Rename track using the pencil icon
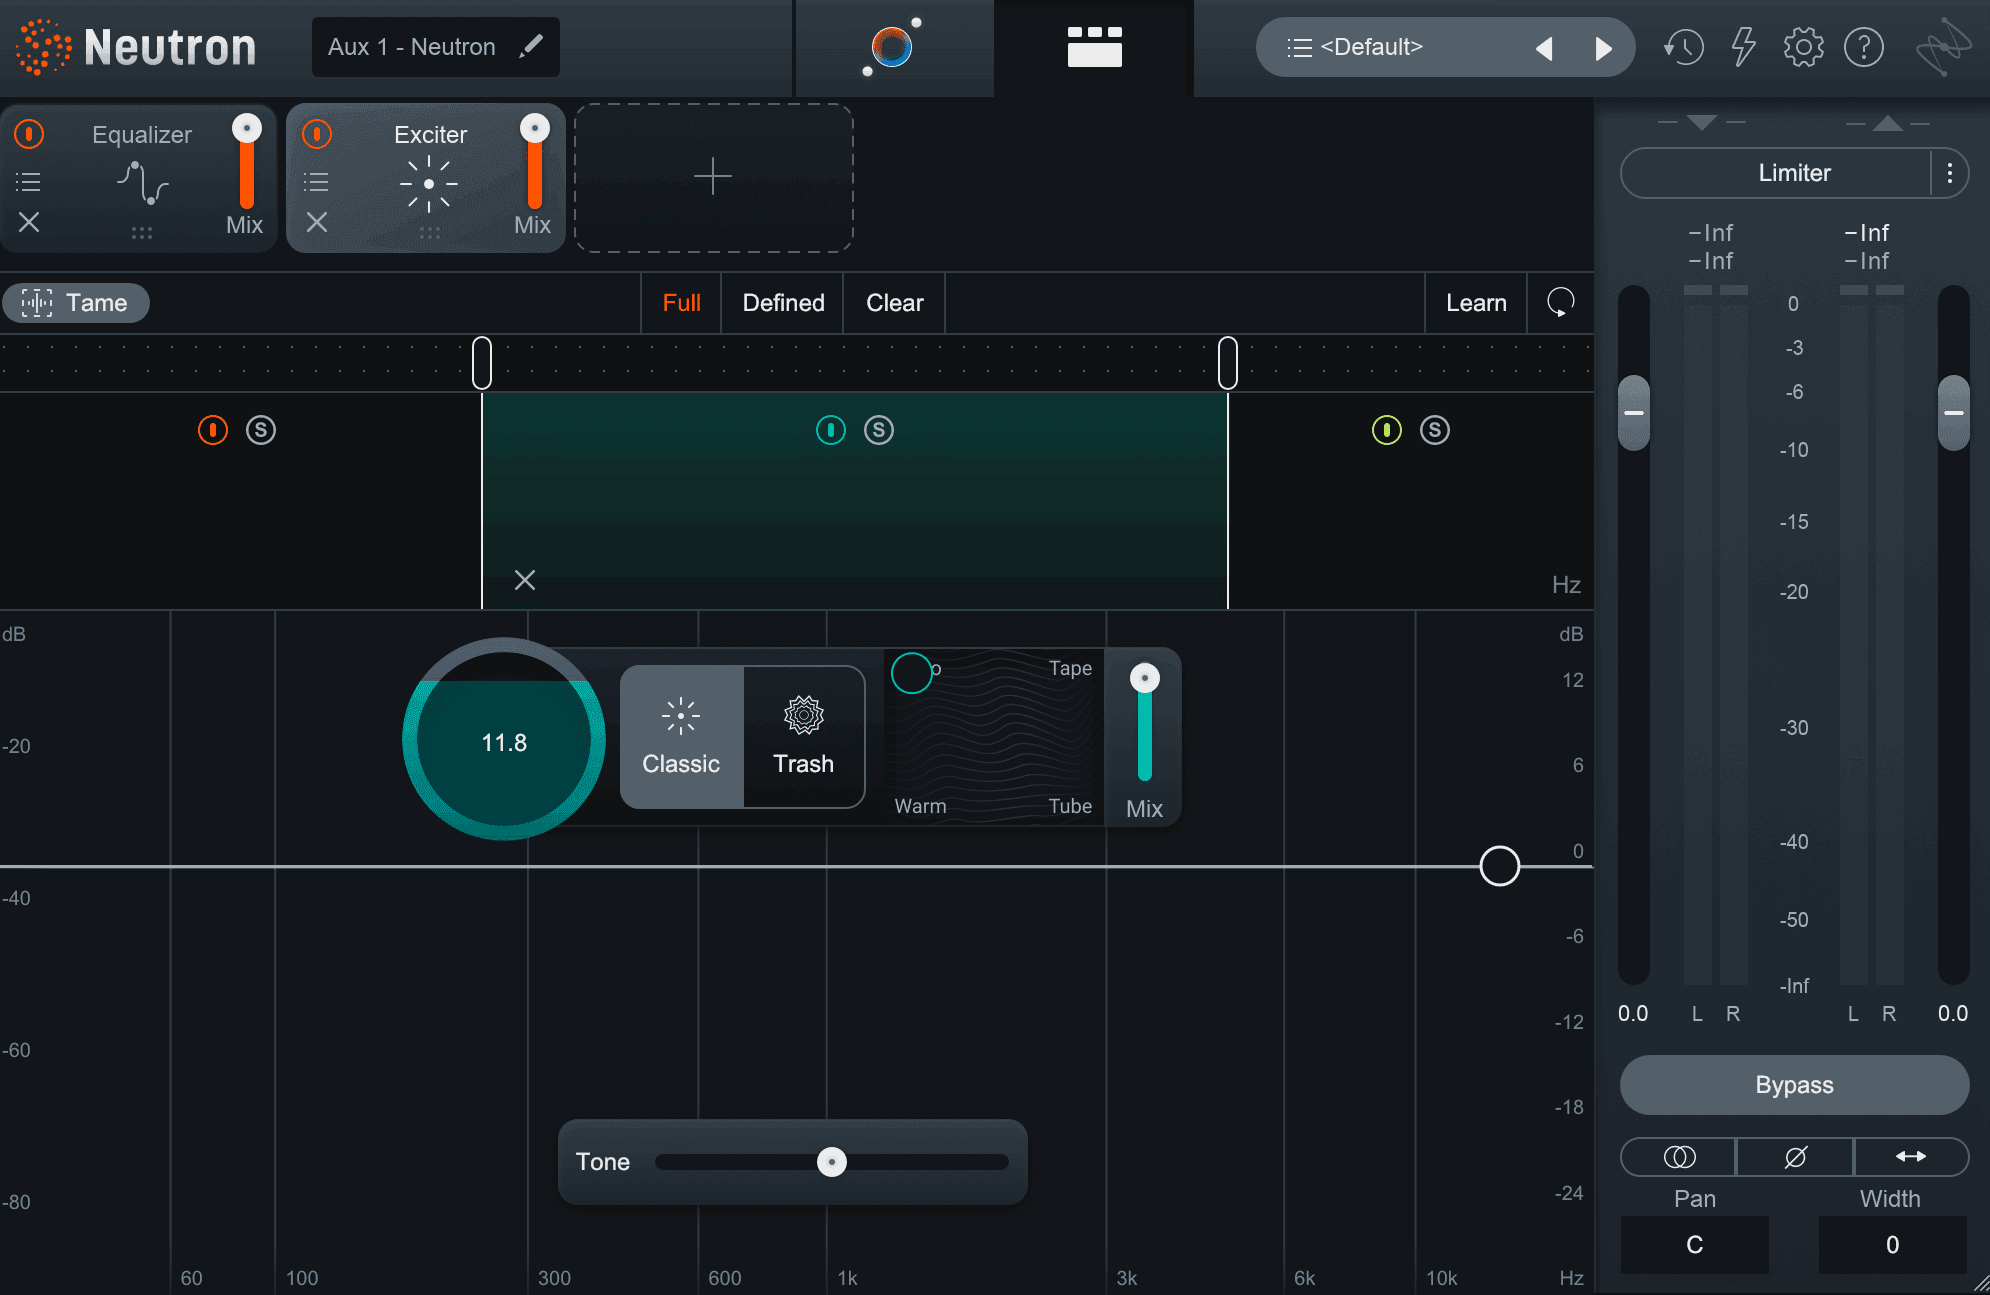 (531, 46)
